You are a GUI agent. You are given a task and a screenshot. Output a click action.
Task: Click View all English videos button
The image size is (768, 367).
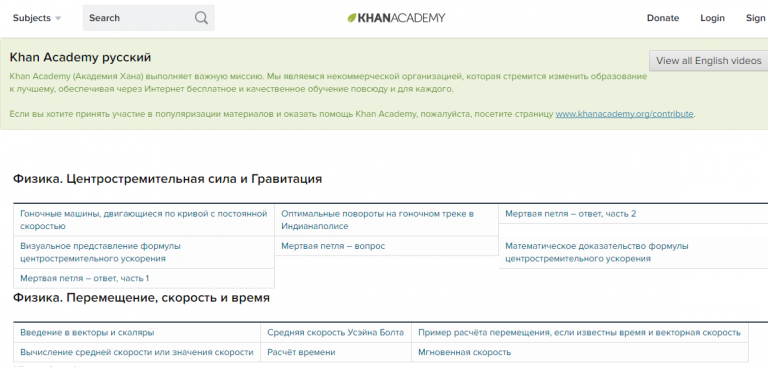point(709,61)
